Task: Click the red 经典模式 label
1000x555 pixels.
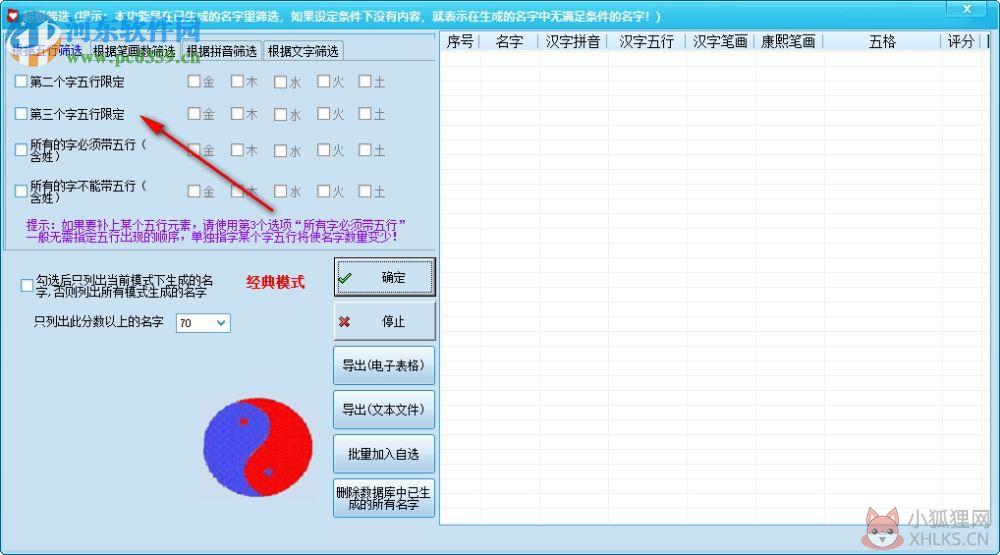Action: [x=276, y=282]
